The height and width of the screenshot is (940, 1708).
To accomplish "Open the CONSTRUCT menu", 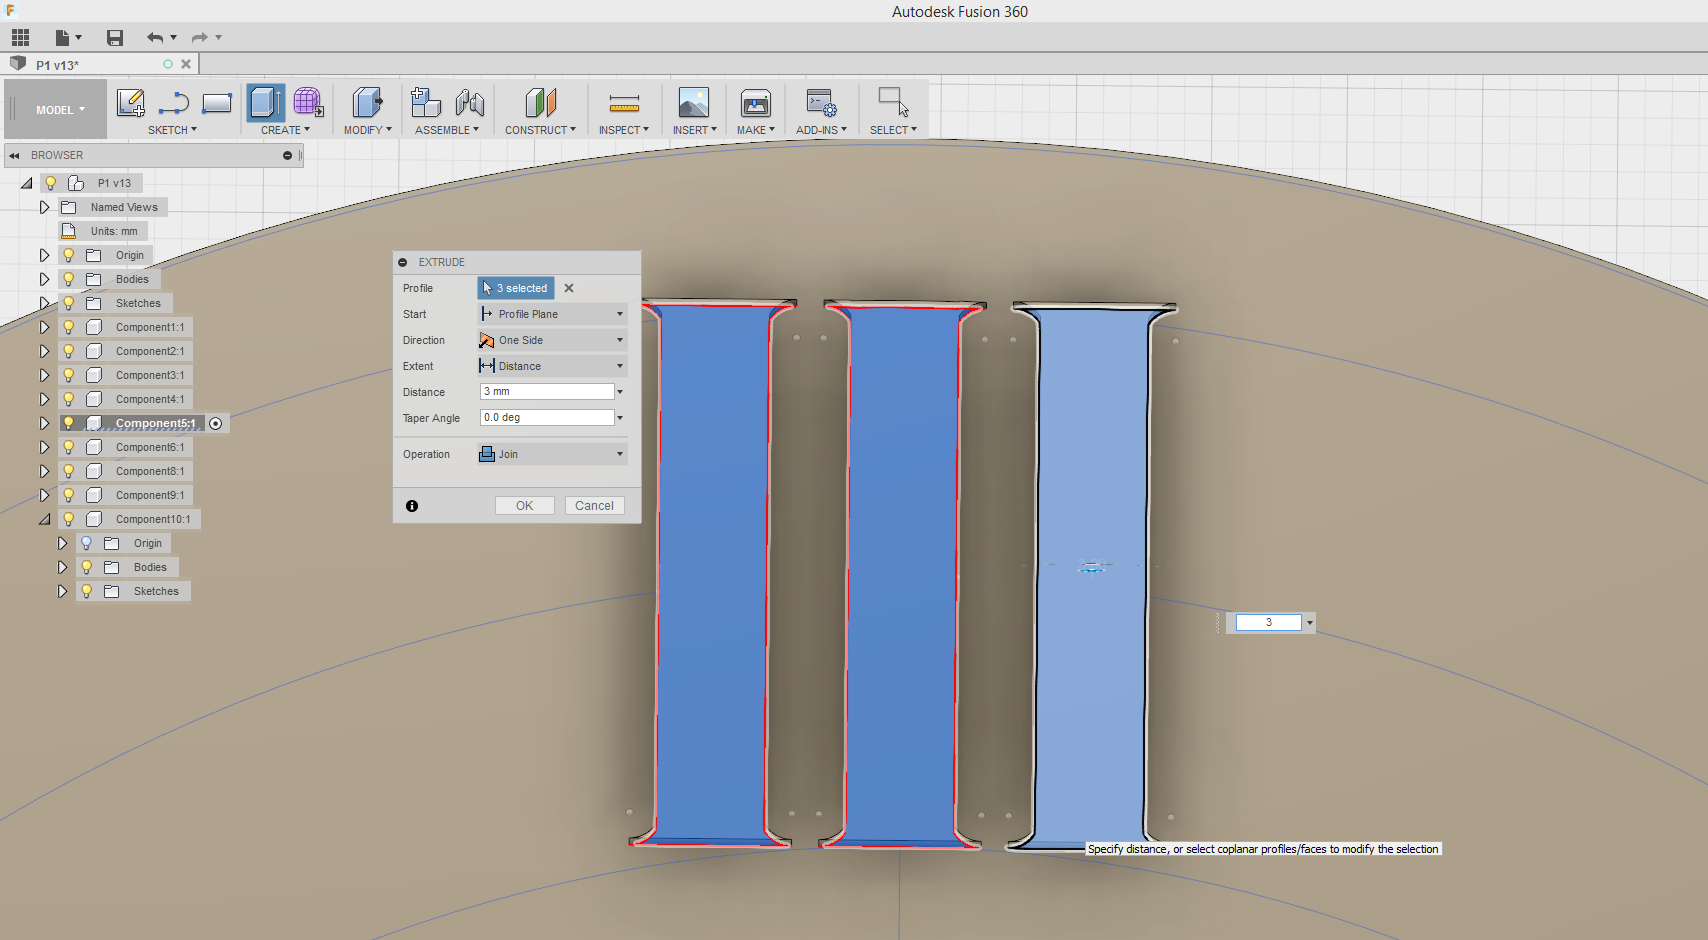I will click(540, 130).
